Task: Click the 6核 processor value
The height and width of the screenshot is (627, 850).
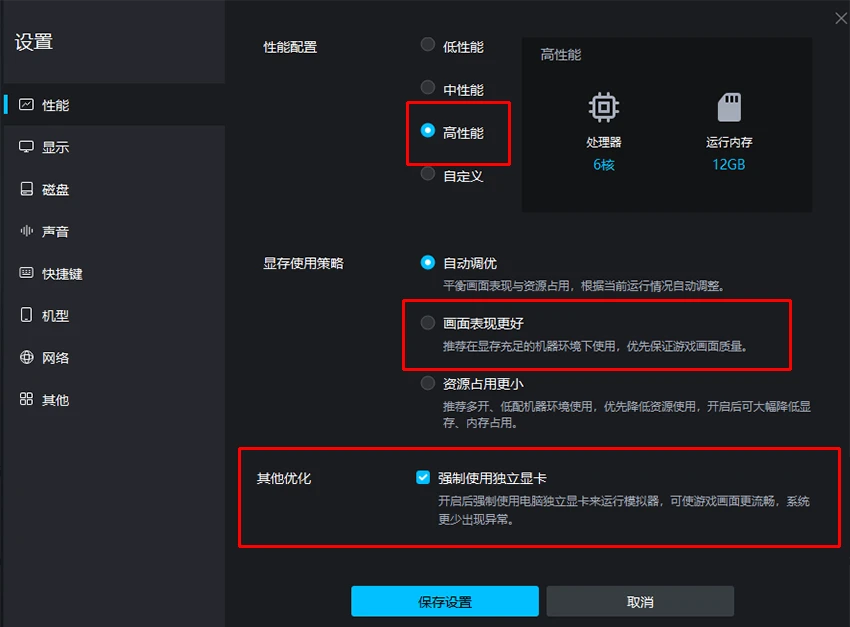Action: pyautogui.click(x=603, y=164)
